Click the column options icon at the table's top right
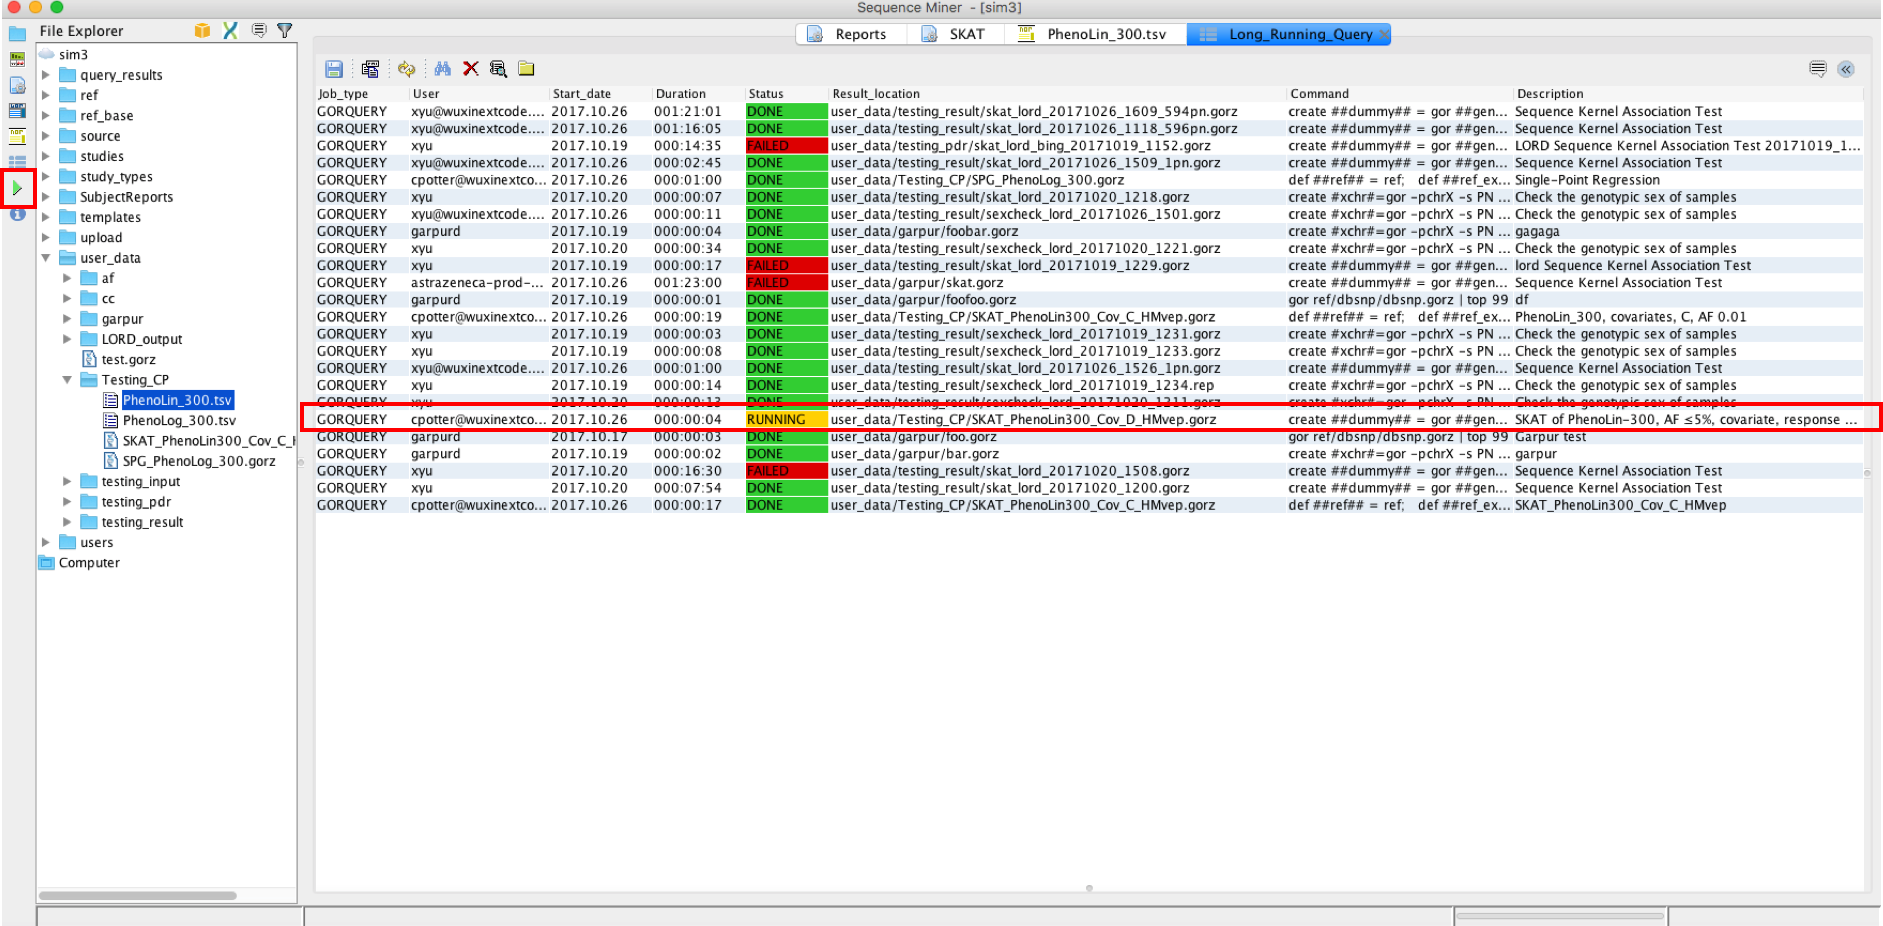This screenshot has height=926, width=1883. [1818, 69]
